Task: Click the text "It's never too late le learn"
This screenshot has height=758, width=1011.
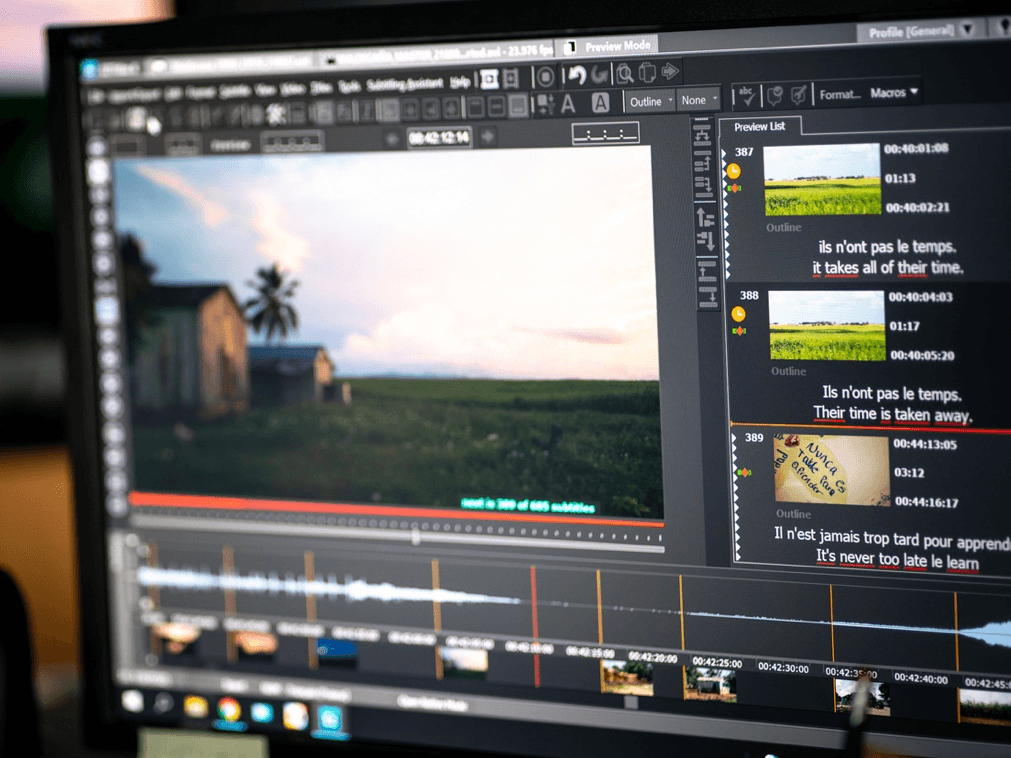Action: (x=898, y=559)
